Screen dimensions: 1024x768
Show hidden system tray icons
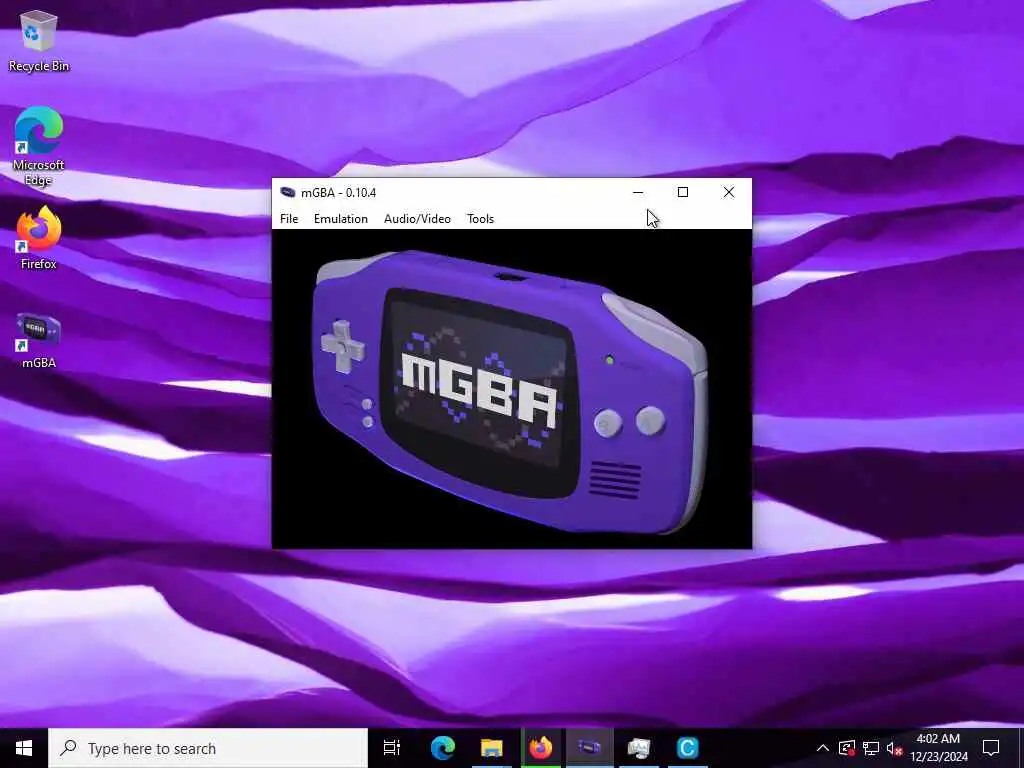[x=823, y=748]
